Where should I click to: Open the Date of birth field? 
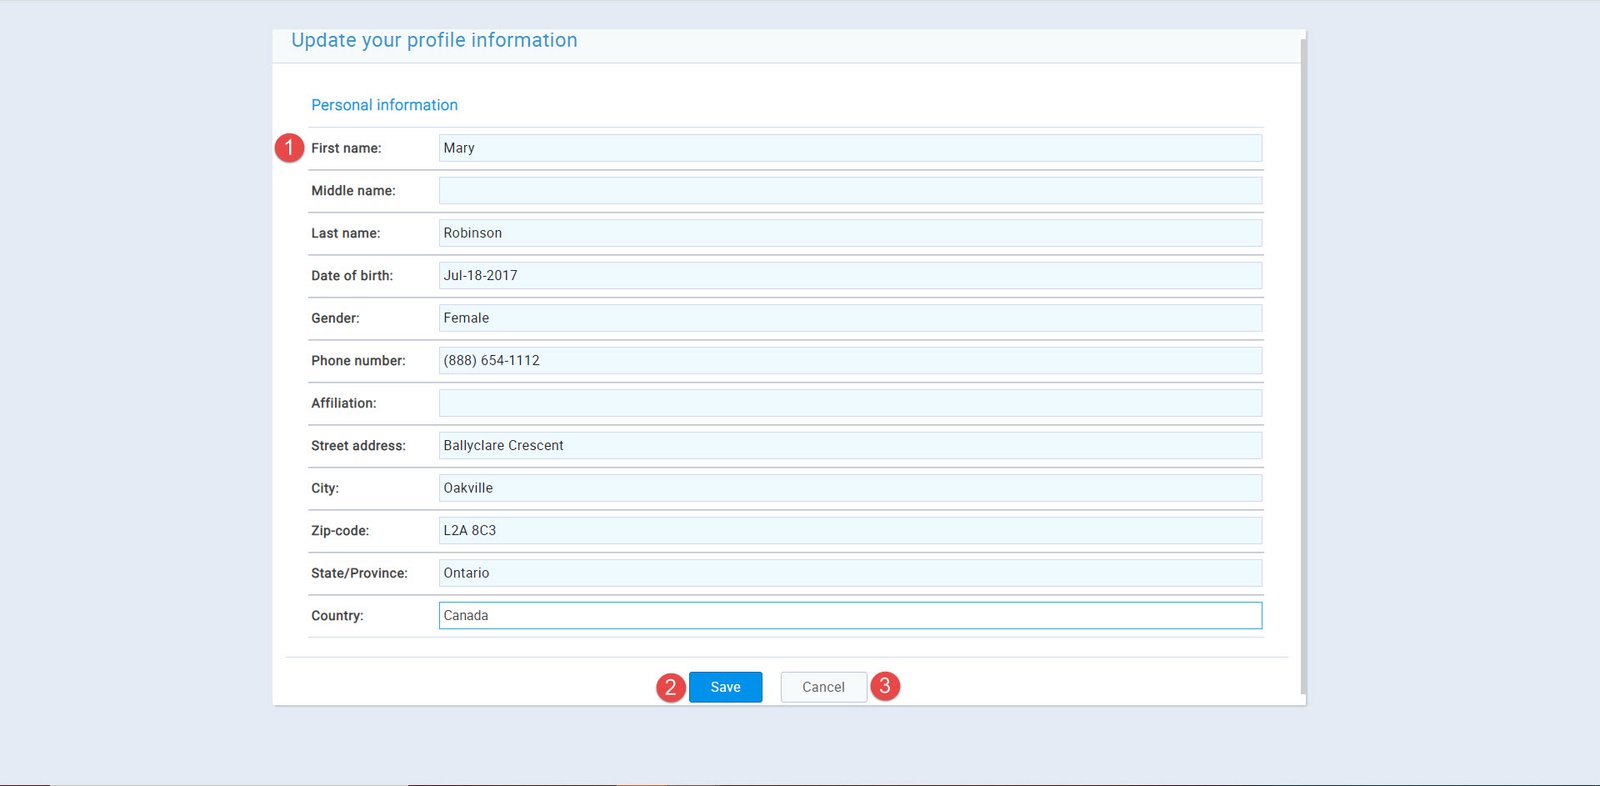pos(849,276)
